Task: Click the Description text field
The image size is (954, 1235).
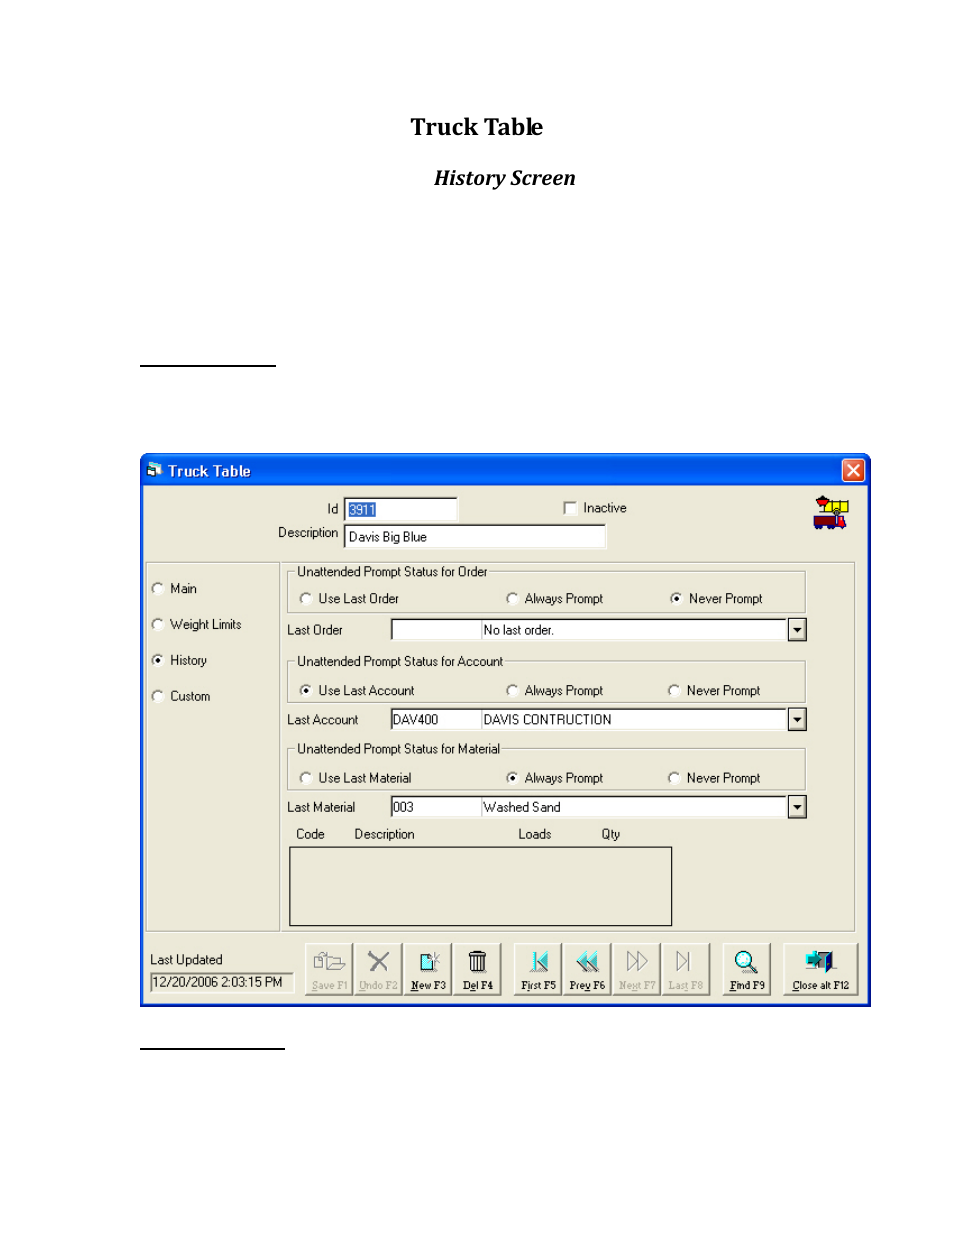Action: pos(474,537)
